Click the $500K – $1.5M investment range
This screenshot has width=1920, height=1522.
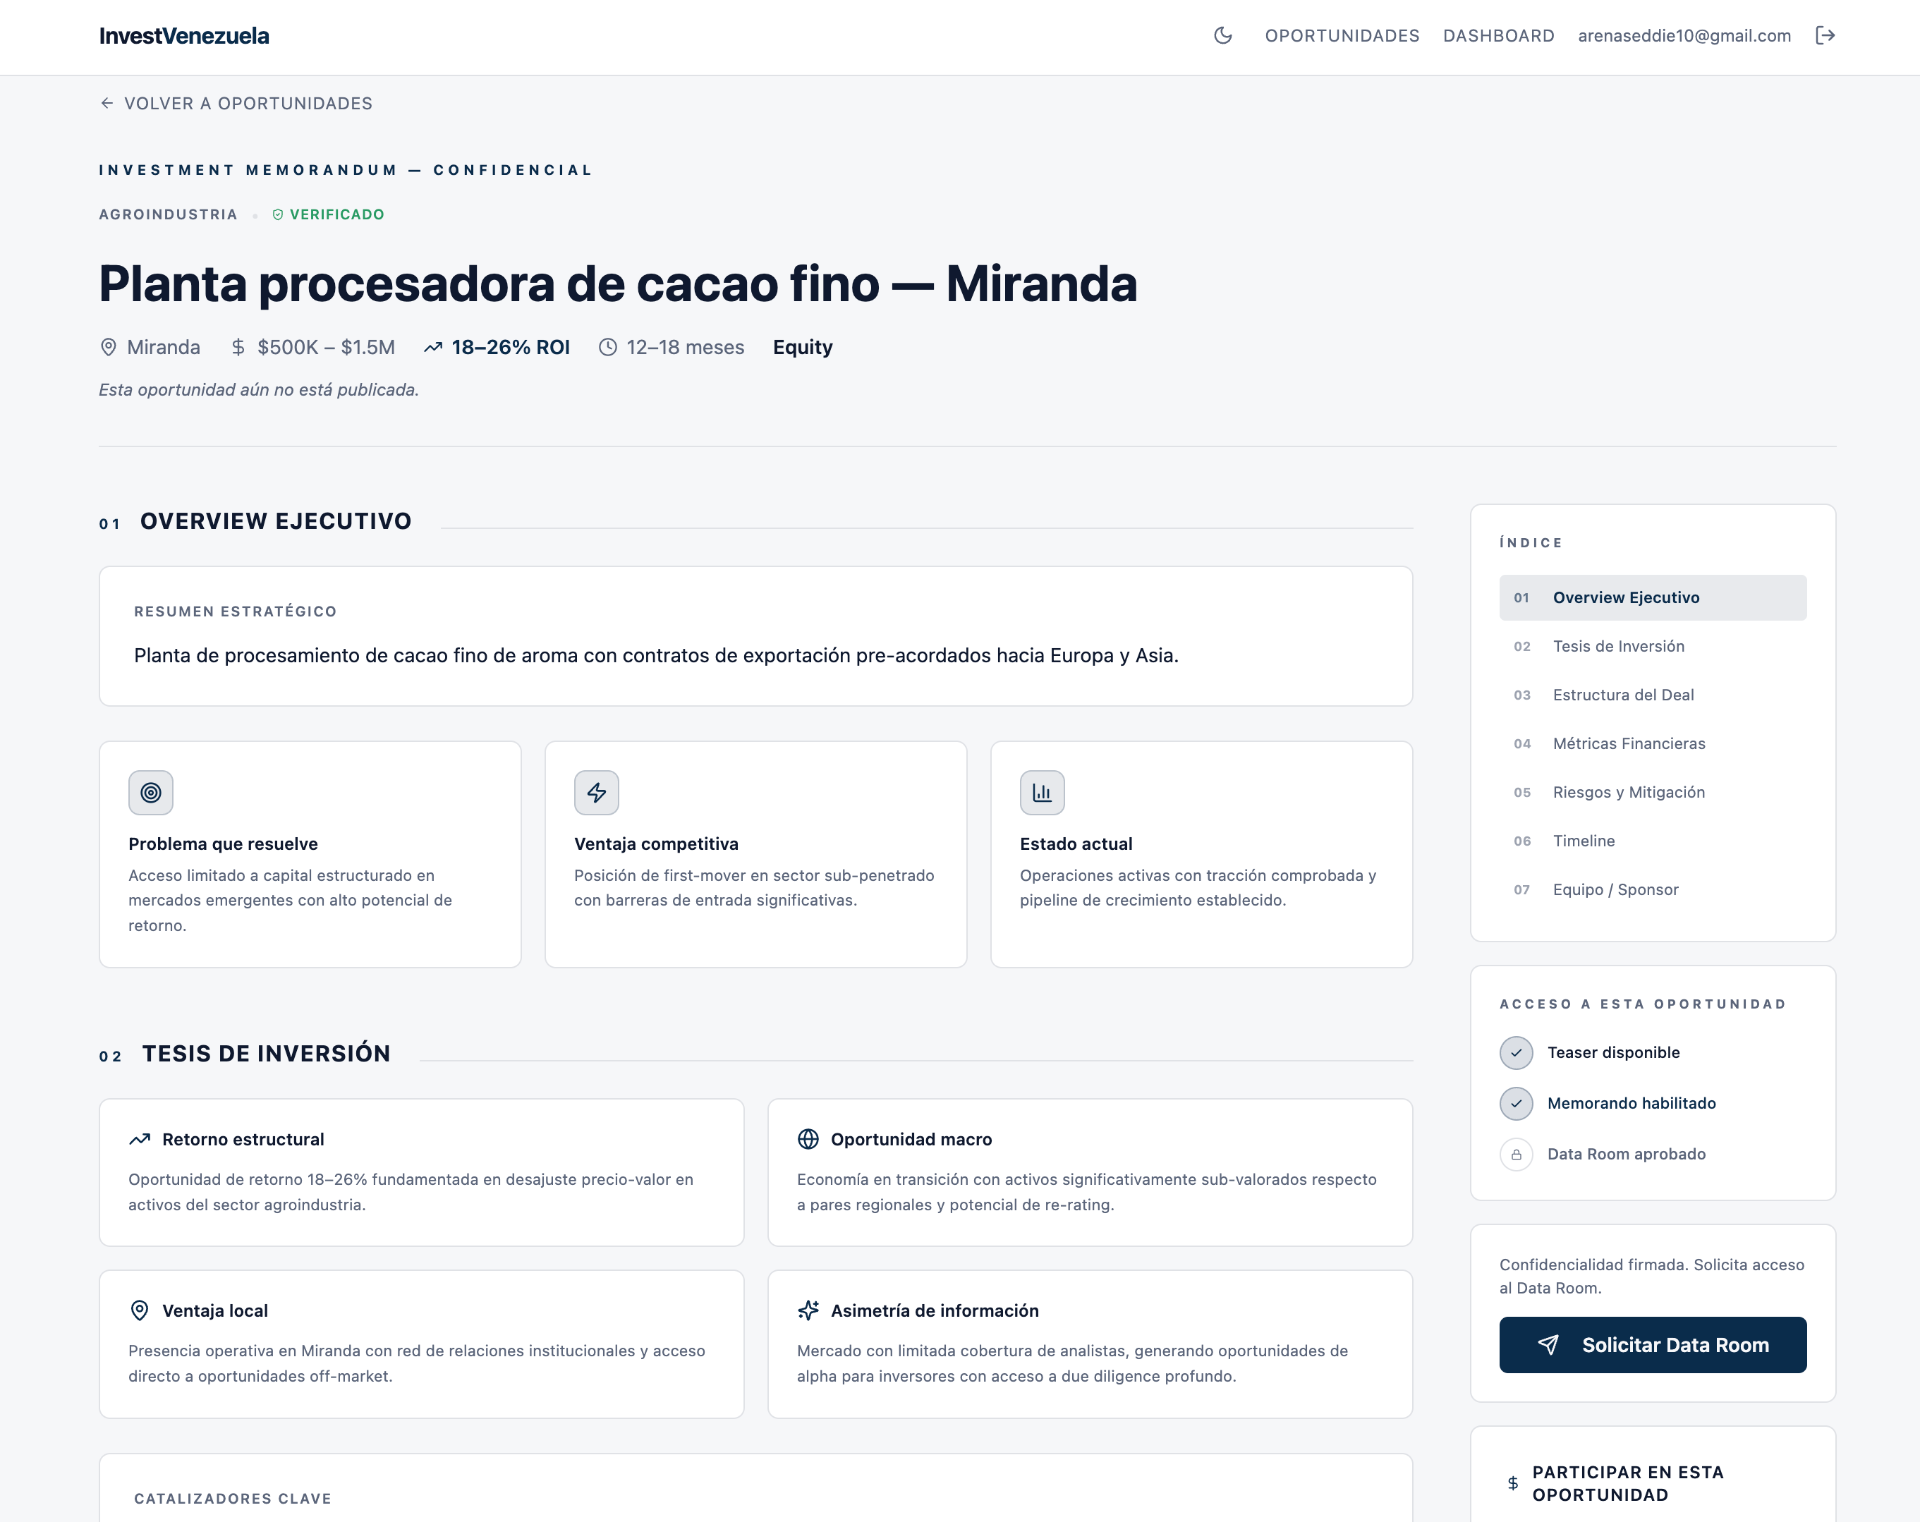tap(326, 347)
